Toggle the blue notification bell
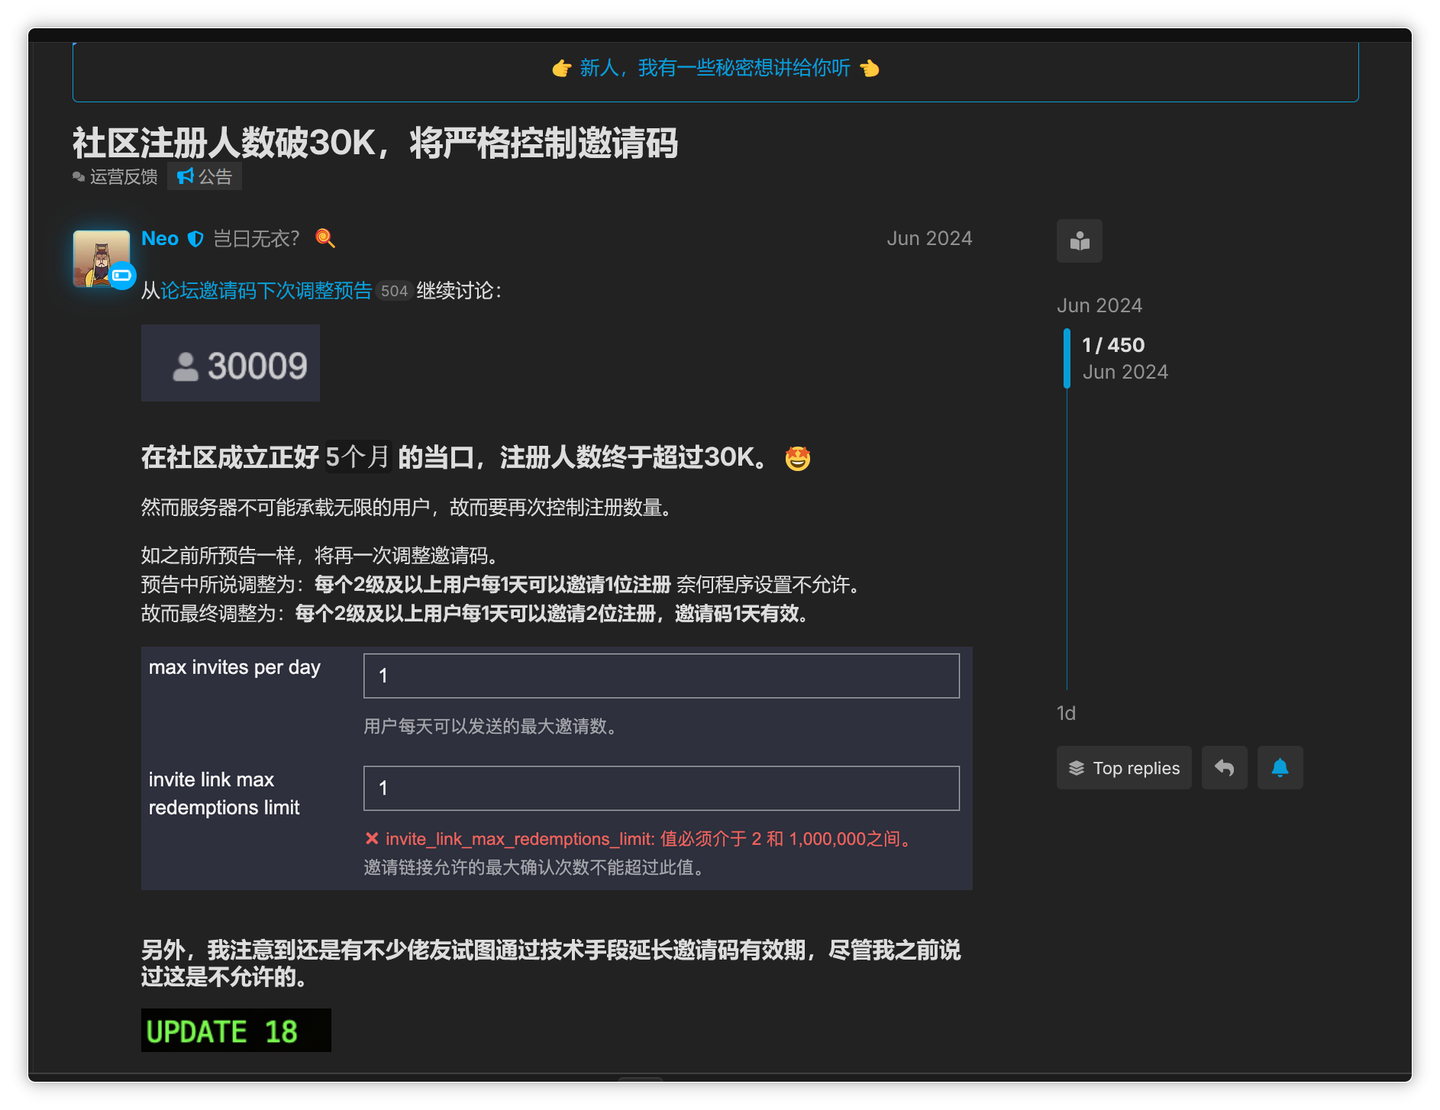Image resolution: width=1440 pixels, height=1110 pixels. coord(1280,767)
